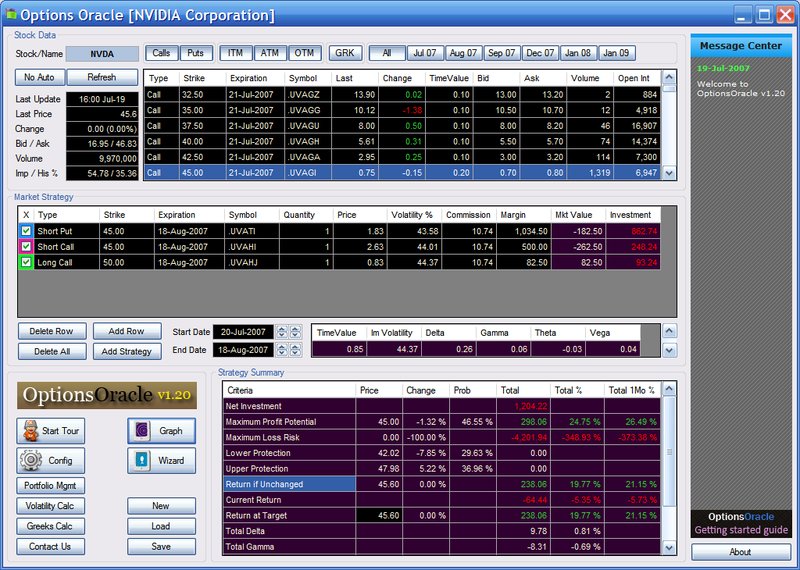Viewport: 800px width, 570px height.
Task: Select the Return if Unchanged criteria
Action: [289, 484]
